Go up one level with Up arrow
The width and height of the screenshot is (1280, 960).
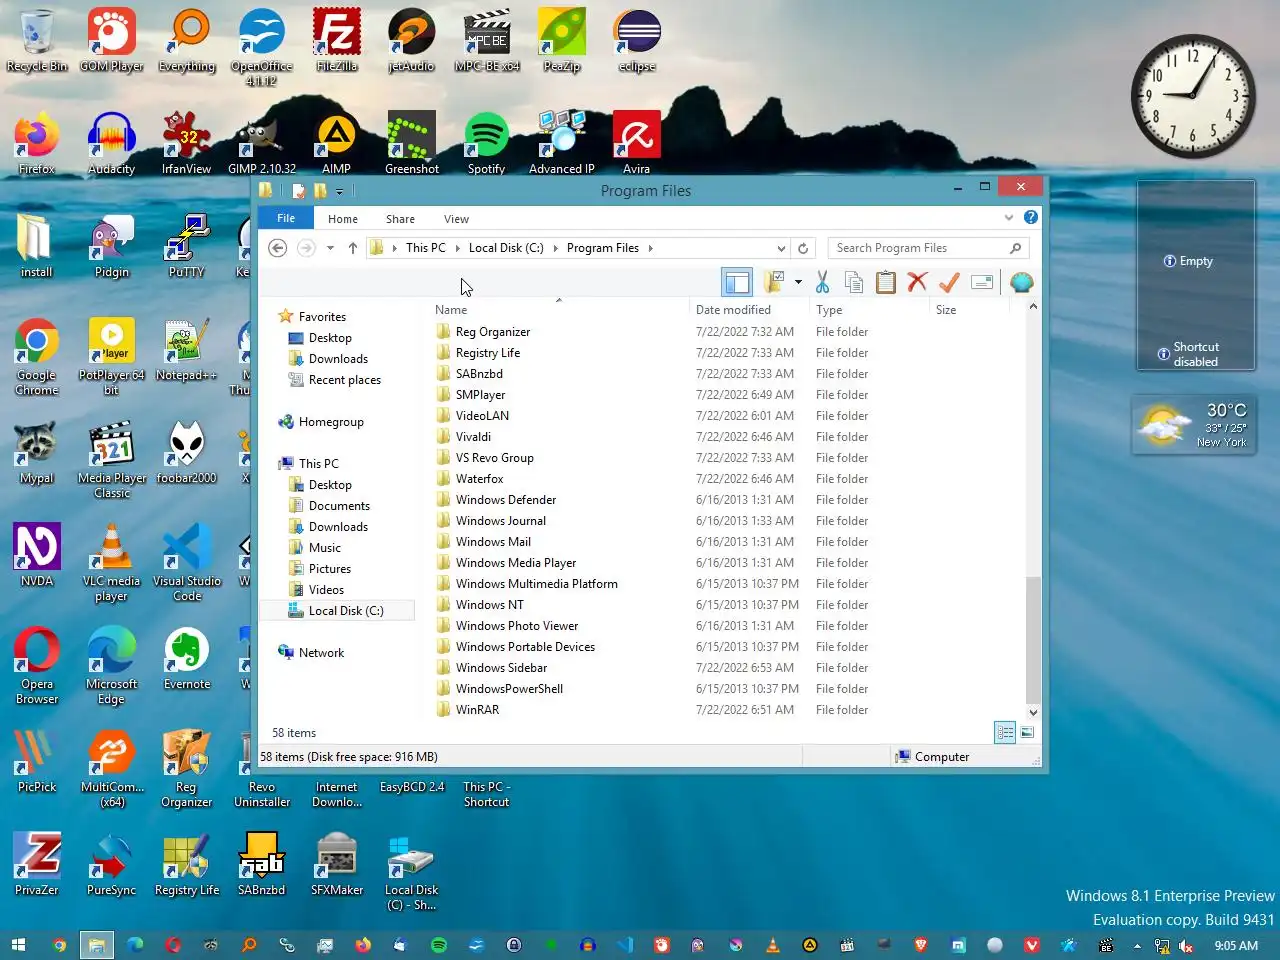coord(353,248)
